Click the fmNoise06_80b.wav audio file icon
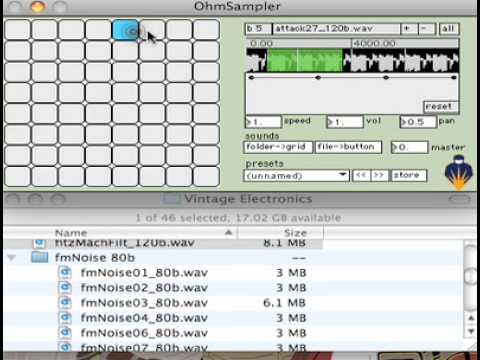Image resolution: width=480 pixels, height=360 pixels. 65,332
